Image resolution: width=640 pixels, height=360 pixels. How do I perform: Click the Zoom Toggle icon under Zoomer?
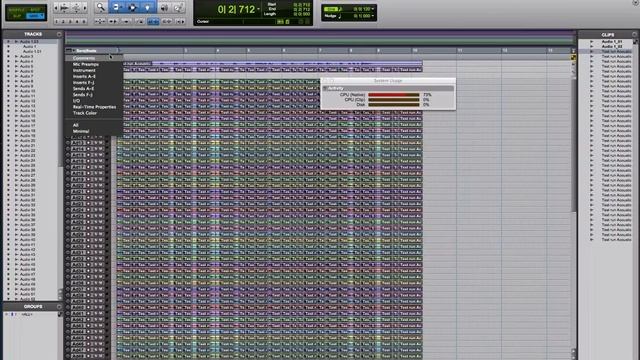tap(100, 22)
